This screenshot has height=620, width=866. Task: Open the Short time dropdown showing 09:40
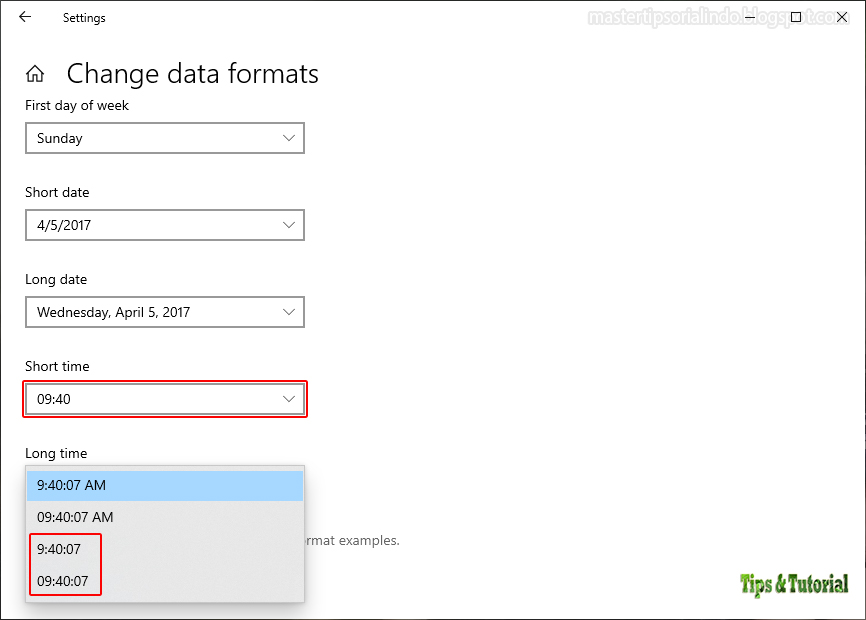pos(165,399)
